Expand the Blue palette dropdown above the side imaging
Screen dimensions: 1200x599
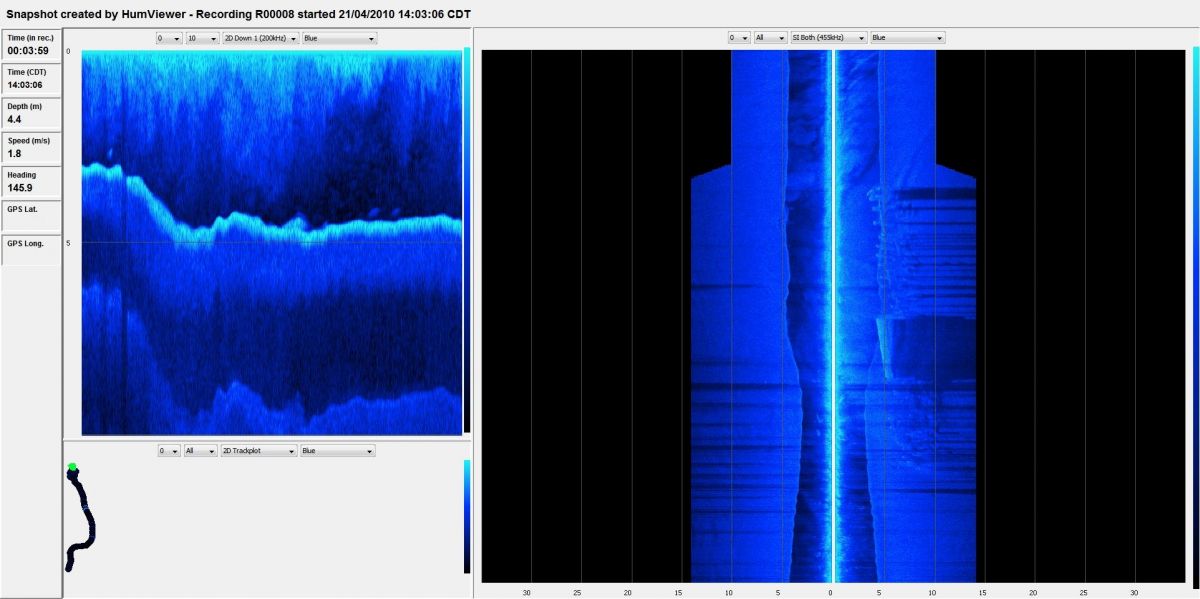coord(907,37)
